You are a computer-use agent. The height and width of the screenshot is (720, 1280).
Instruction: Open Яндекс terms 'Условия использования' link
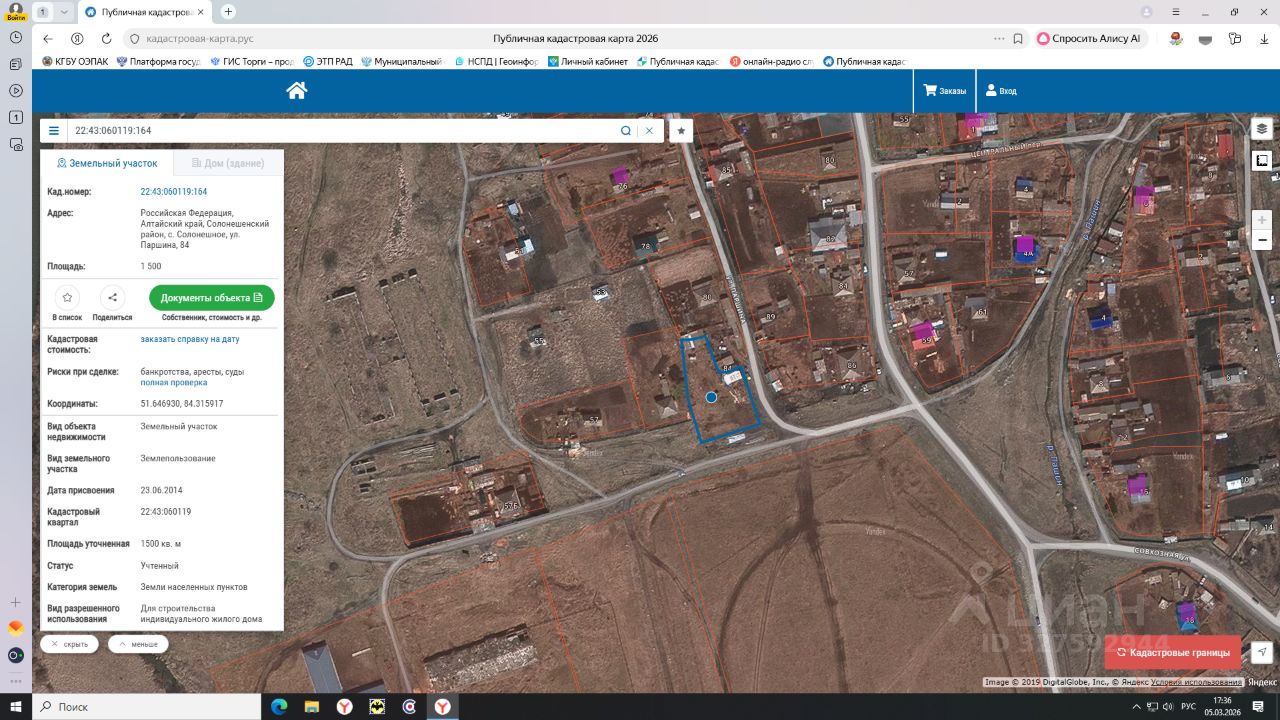coord(1197,683)
